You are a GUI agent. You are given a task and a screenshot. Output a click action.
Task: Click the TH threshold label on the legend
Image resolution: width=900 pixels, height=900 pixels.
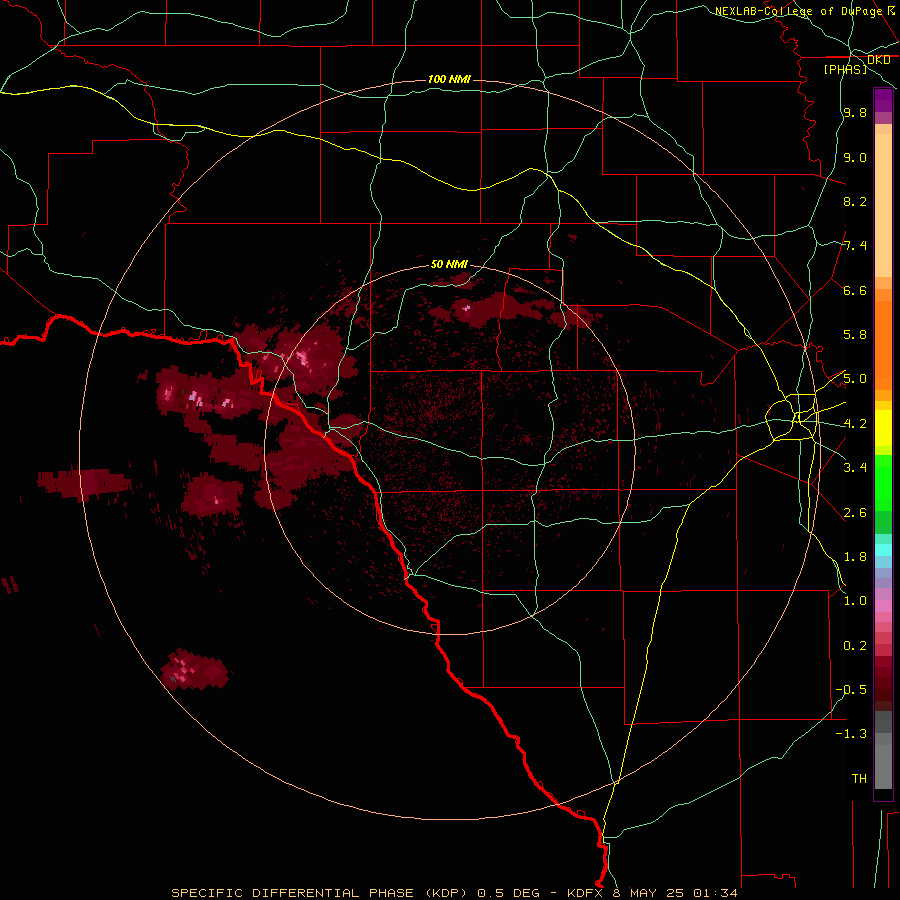point(859,778)
